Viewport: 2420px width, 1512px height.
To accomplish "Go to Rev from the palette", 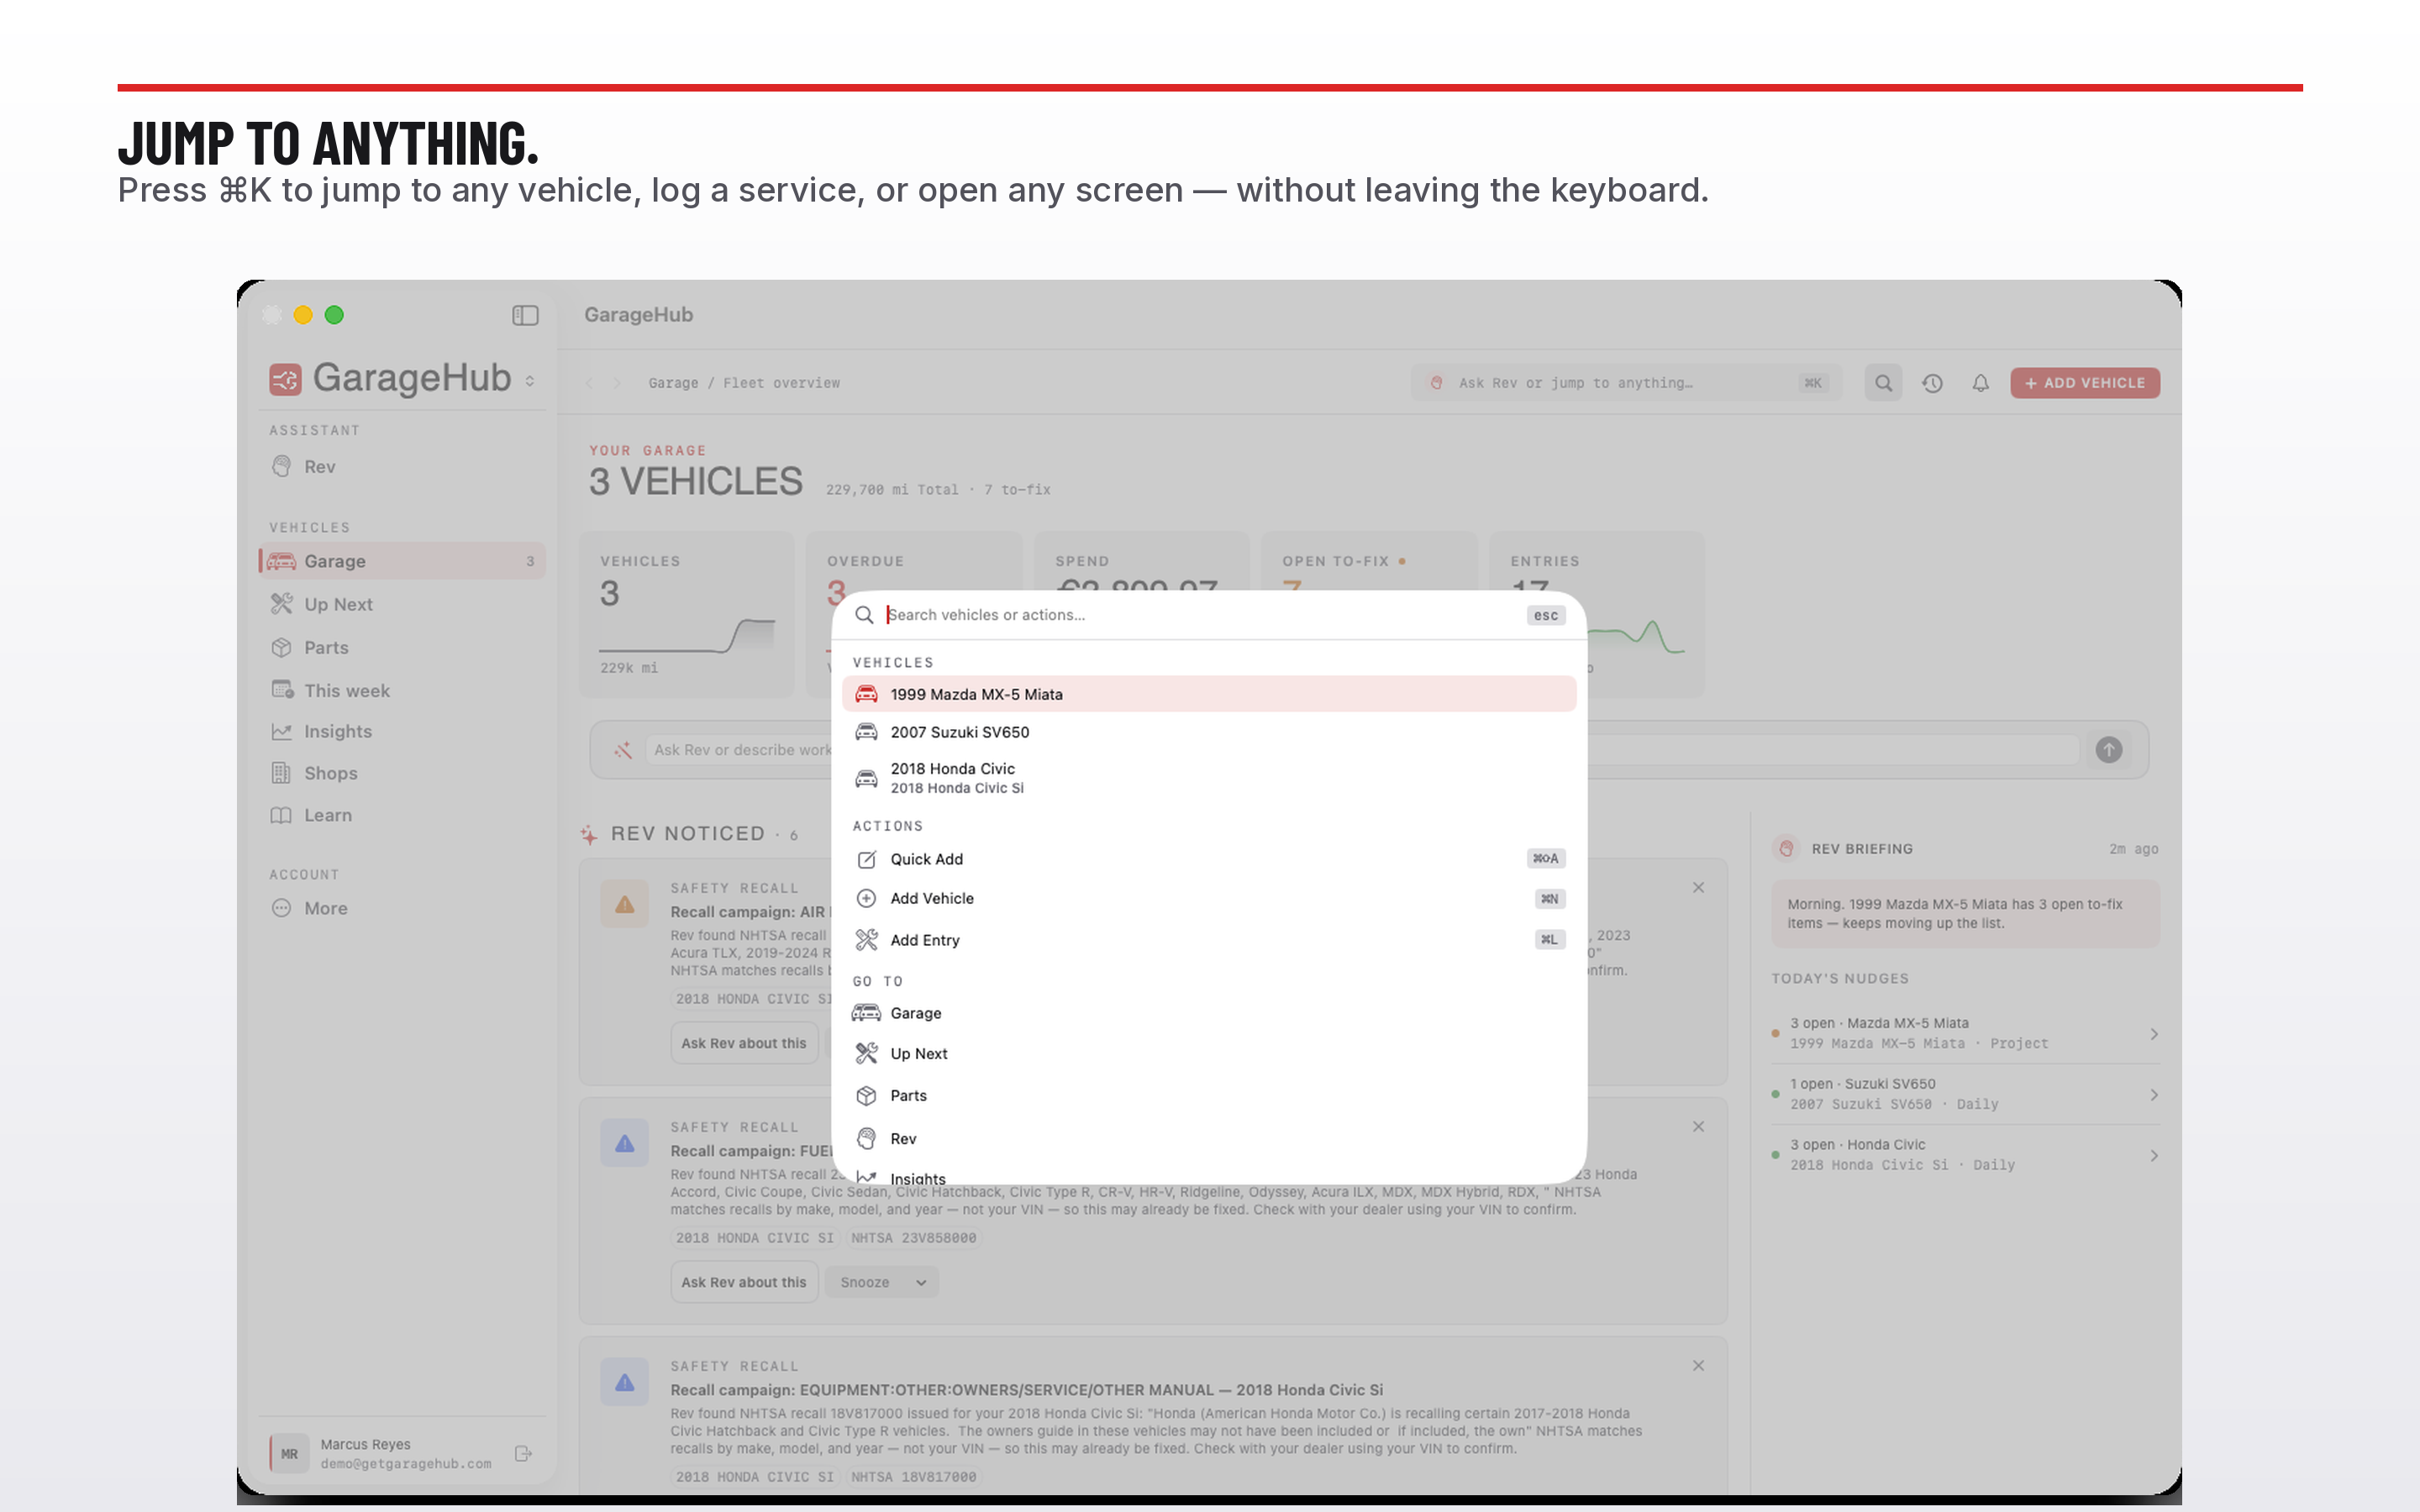I will pyautogui.click(x=1209, y=1139).
